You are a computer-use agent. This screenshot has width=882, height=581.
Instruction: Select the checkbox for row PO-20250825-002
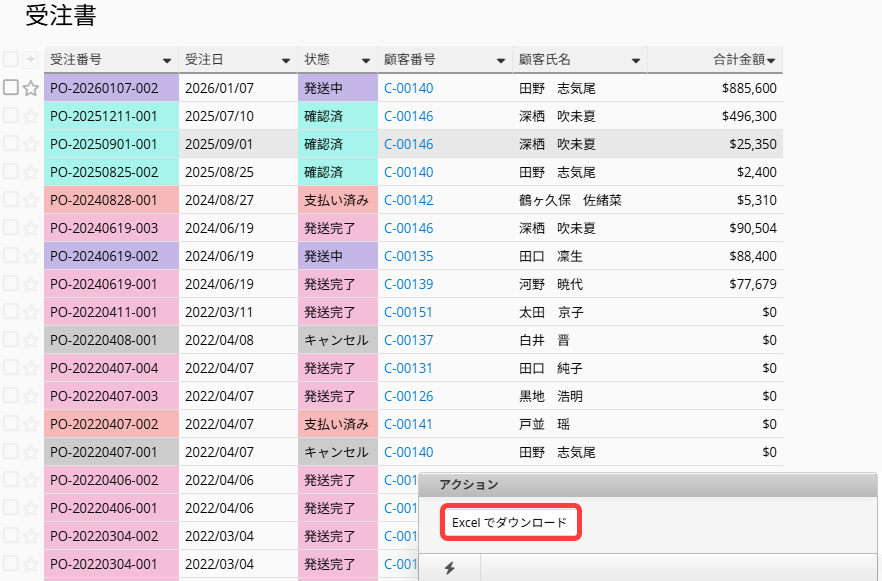11,172
